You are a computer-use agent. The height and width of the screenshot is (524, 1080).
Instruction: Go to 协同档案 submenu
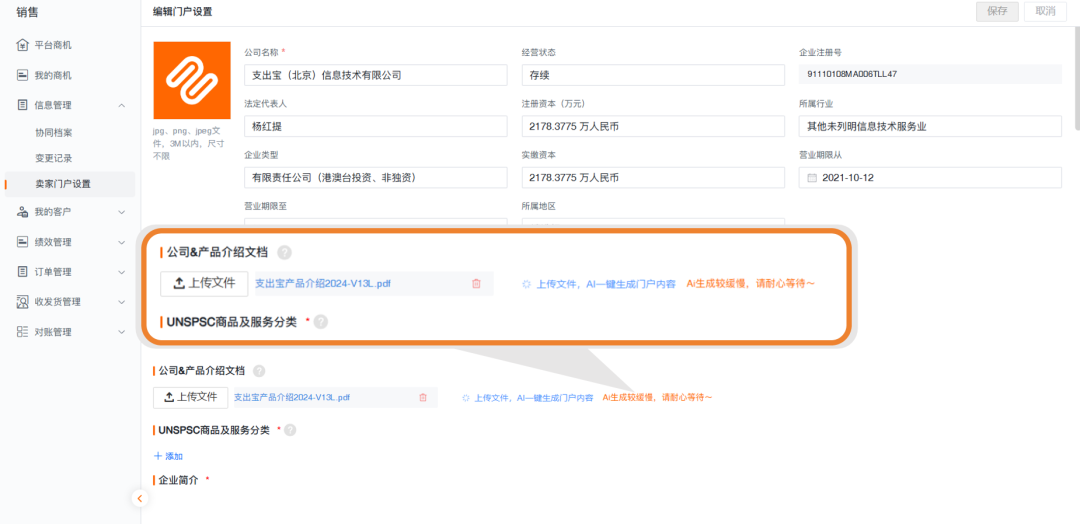pos(54,132)
